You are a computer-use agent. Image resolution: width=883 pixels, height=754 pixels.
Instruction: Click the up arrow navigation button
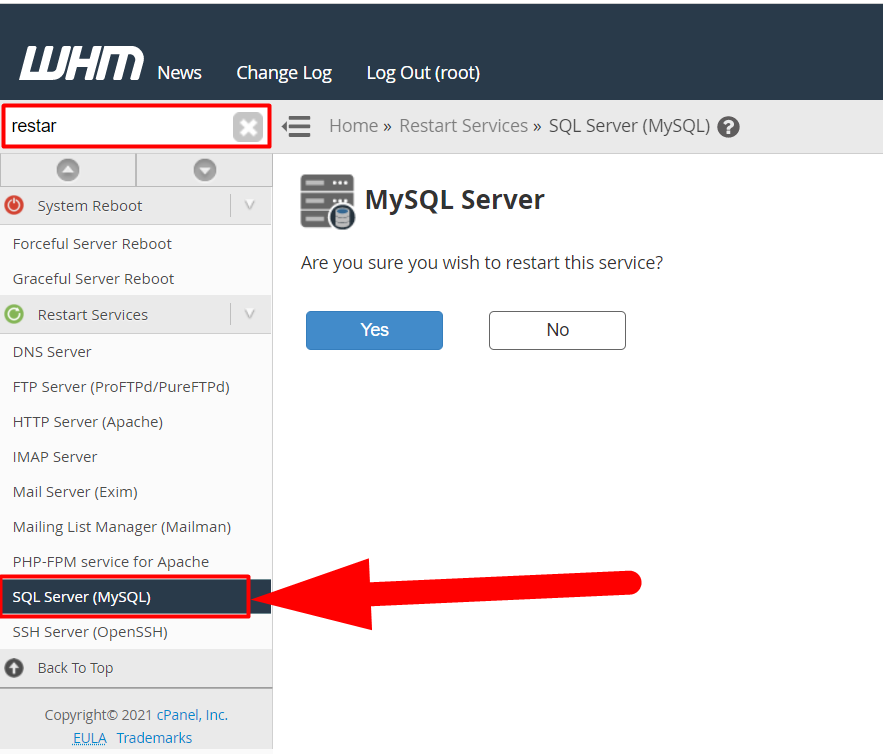(68, 169)
